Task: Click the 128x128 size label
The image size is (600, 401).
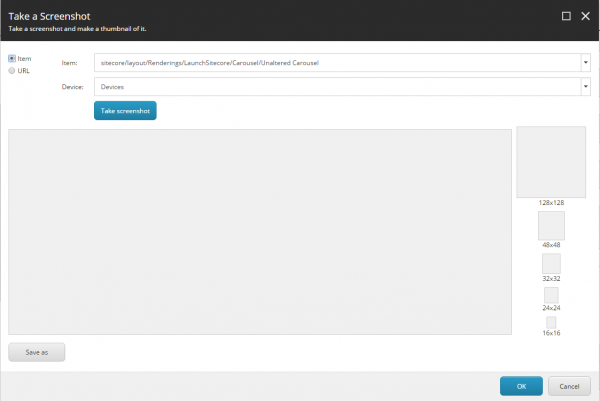Action: (551, 203)
